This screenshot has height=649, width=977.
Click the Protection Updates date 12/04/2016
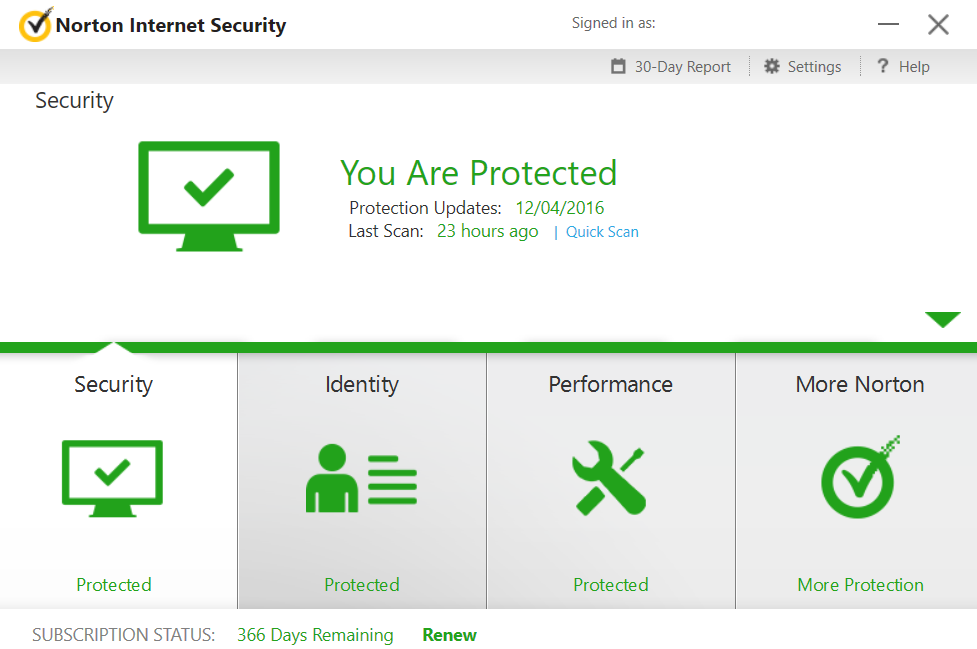tap(560, 207)
